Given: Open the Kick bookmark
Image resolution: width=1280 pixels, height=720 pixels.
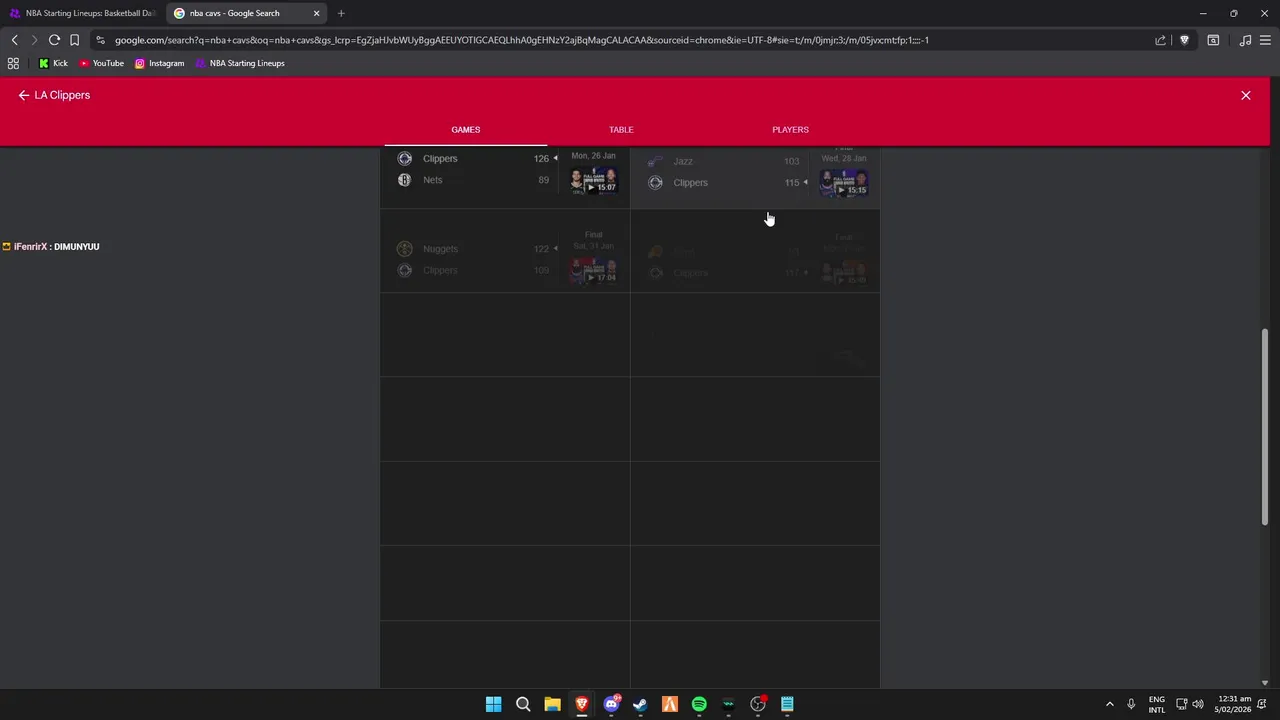Looking at the screenshot, I should [53, 63].
